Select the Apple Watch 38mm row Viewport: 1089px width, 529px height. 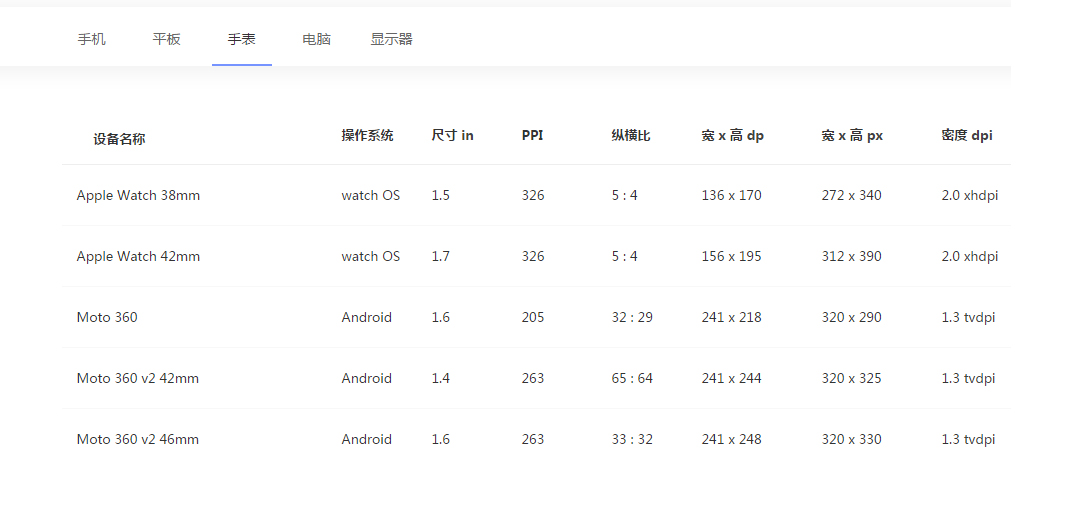coord(138,196)
